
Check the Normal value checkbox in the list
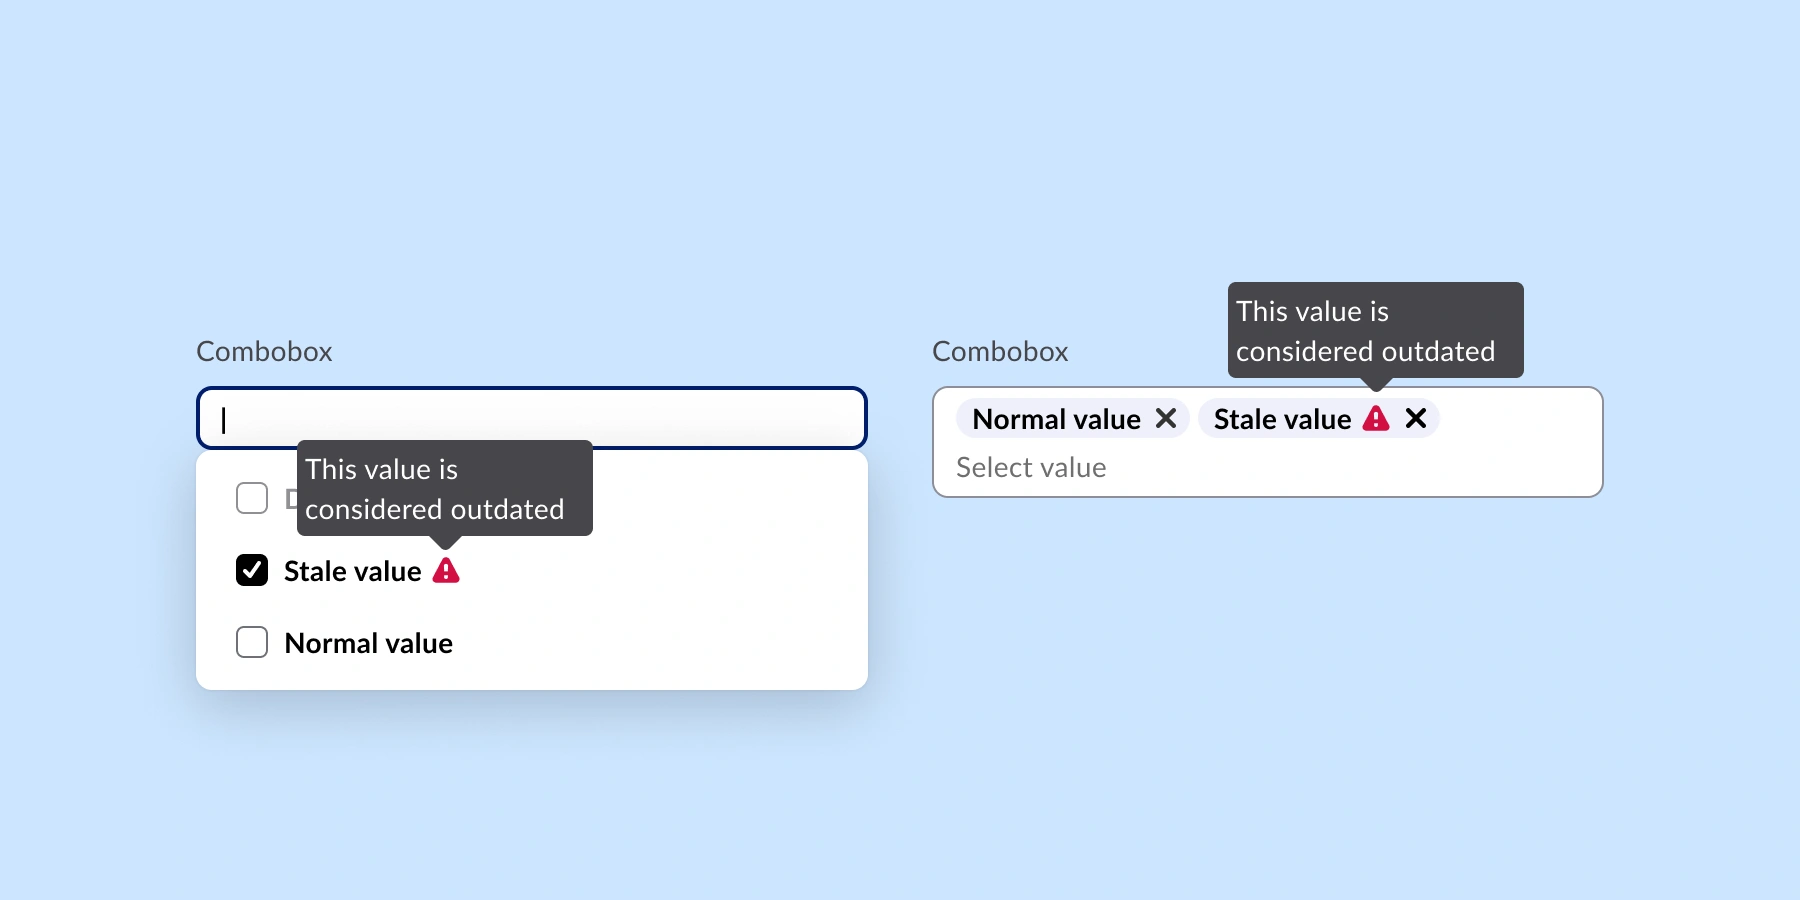pyautogui.click(x=252, y=642)
